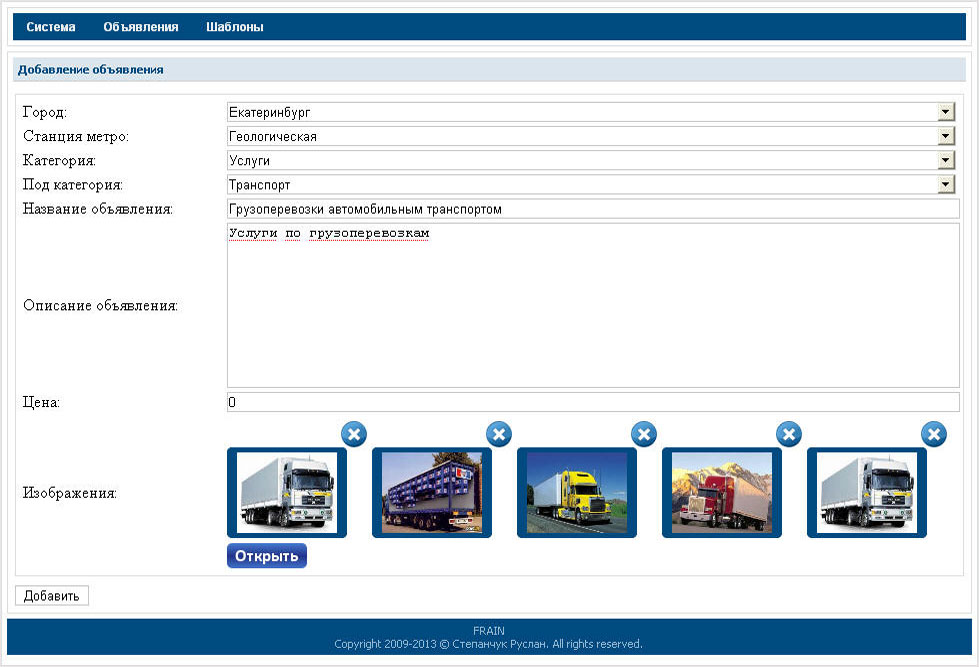Click the Открыть image upload button
The width and height of the screenshot is (979, 667).
pos(267,556)
